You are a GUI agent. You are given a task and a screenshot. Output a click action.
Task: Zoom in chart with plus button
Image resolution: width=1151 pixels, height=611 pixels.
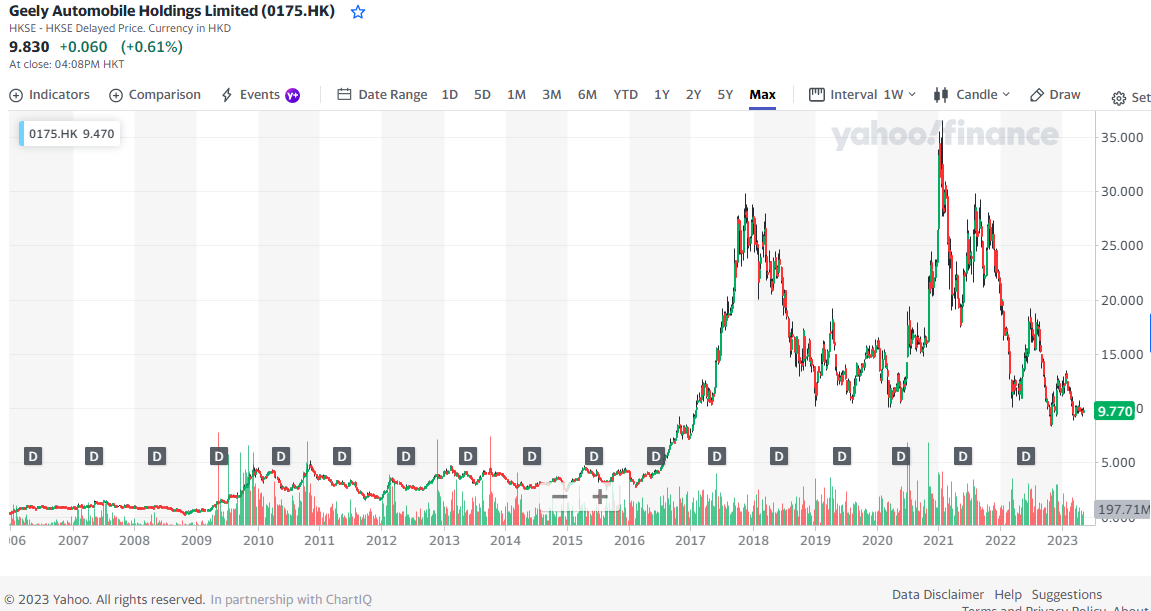600,497
